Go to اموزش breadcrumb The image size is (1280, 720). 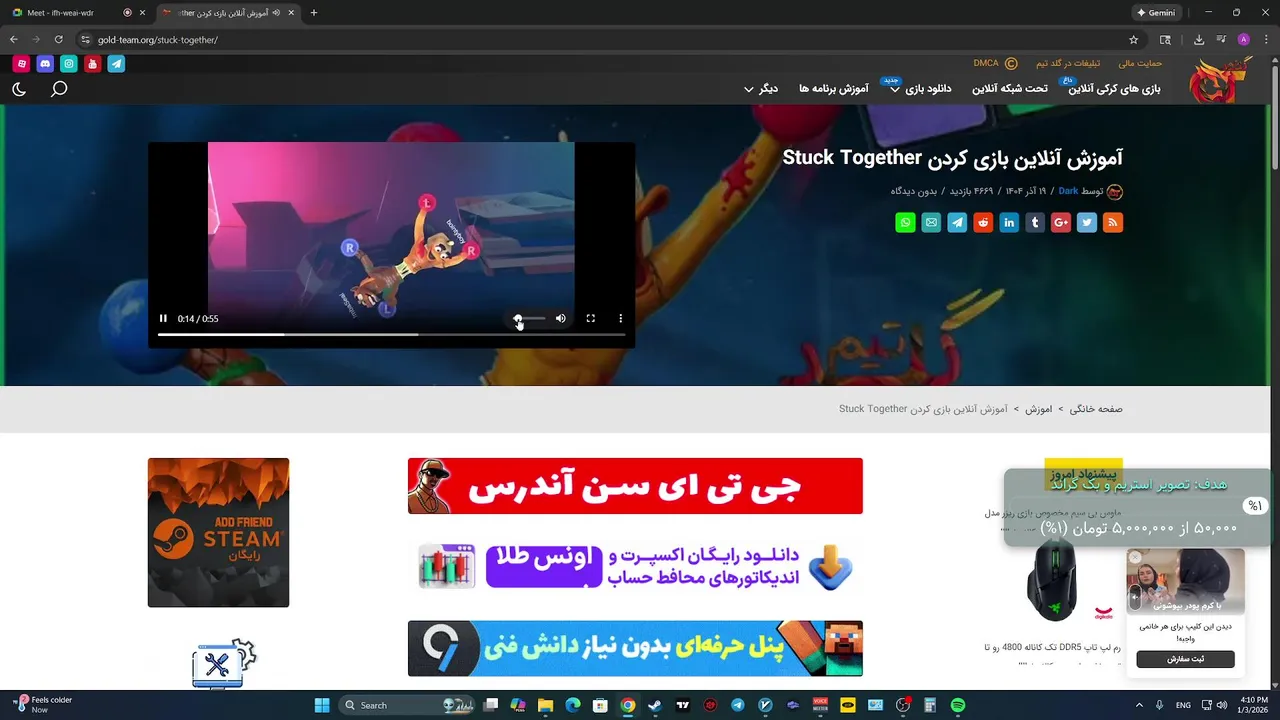[1038, 409]
